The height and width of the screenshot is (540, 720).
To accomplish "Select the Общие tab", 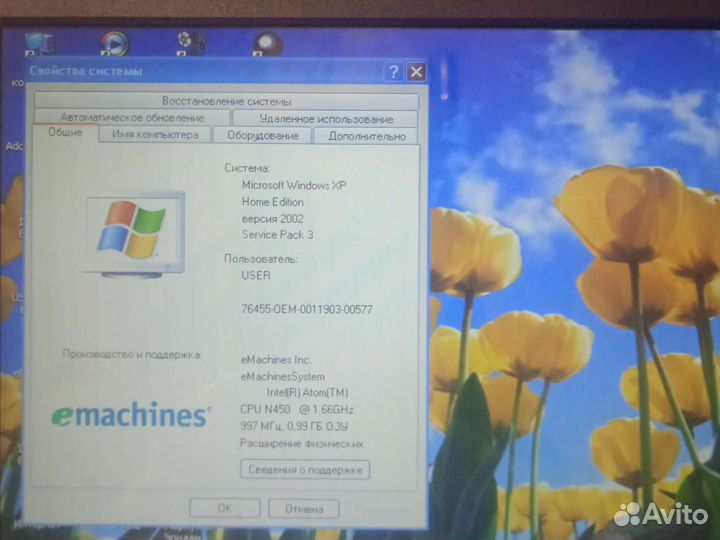I will click(65, 133).
